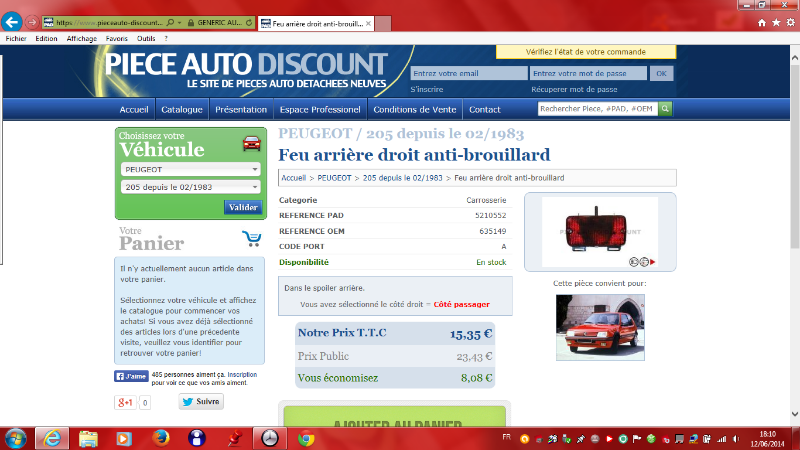
Task: Click the shopping cart Panier icon
Action: (252, 238)
